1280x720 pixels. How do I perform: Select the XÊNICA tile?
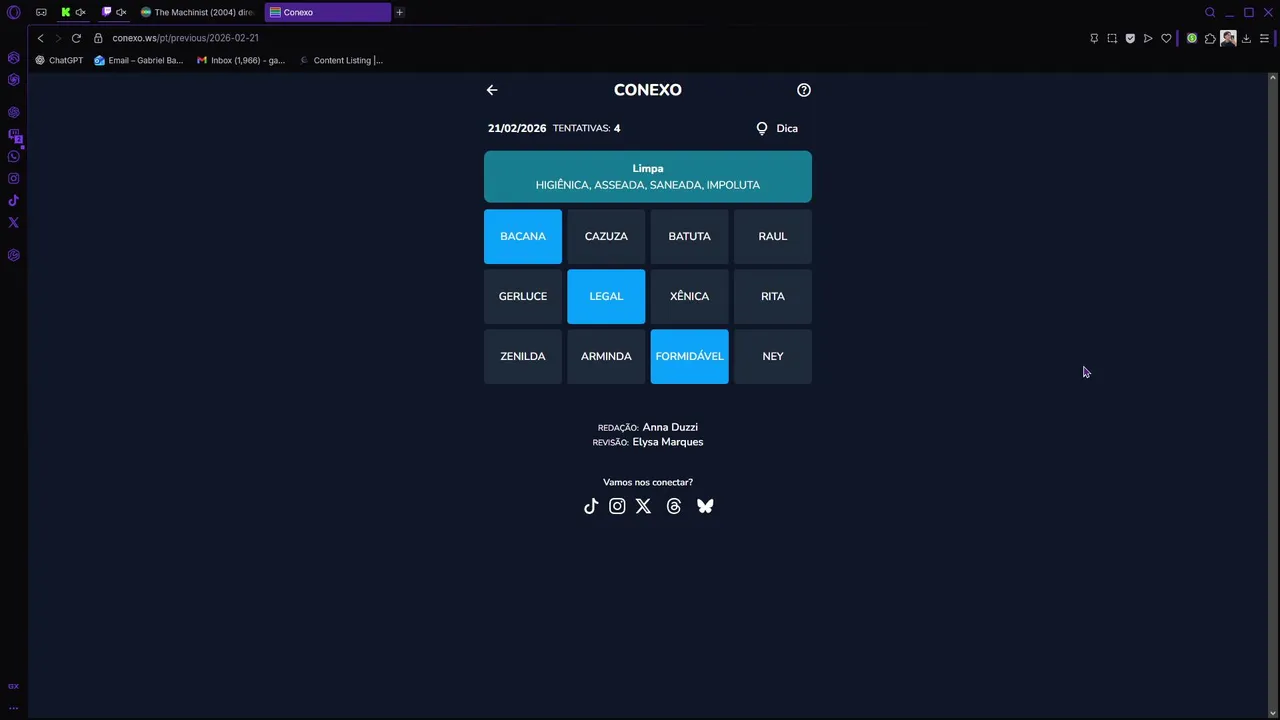[690, 296]
